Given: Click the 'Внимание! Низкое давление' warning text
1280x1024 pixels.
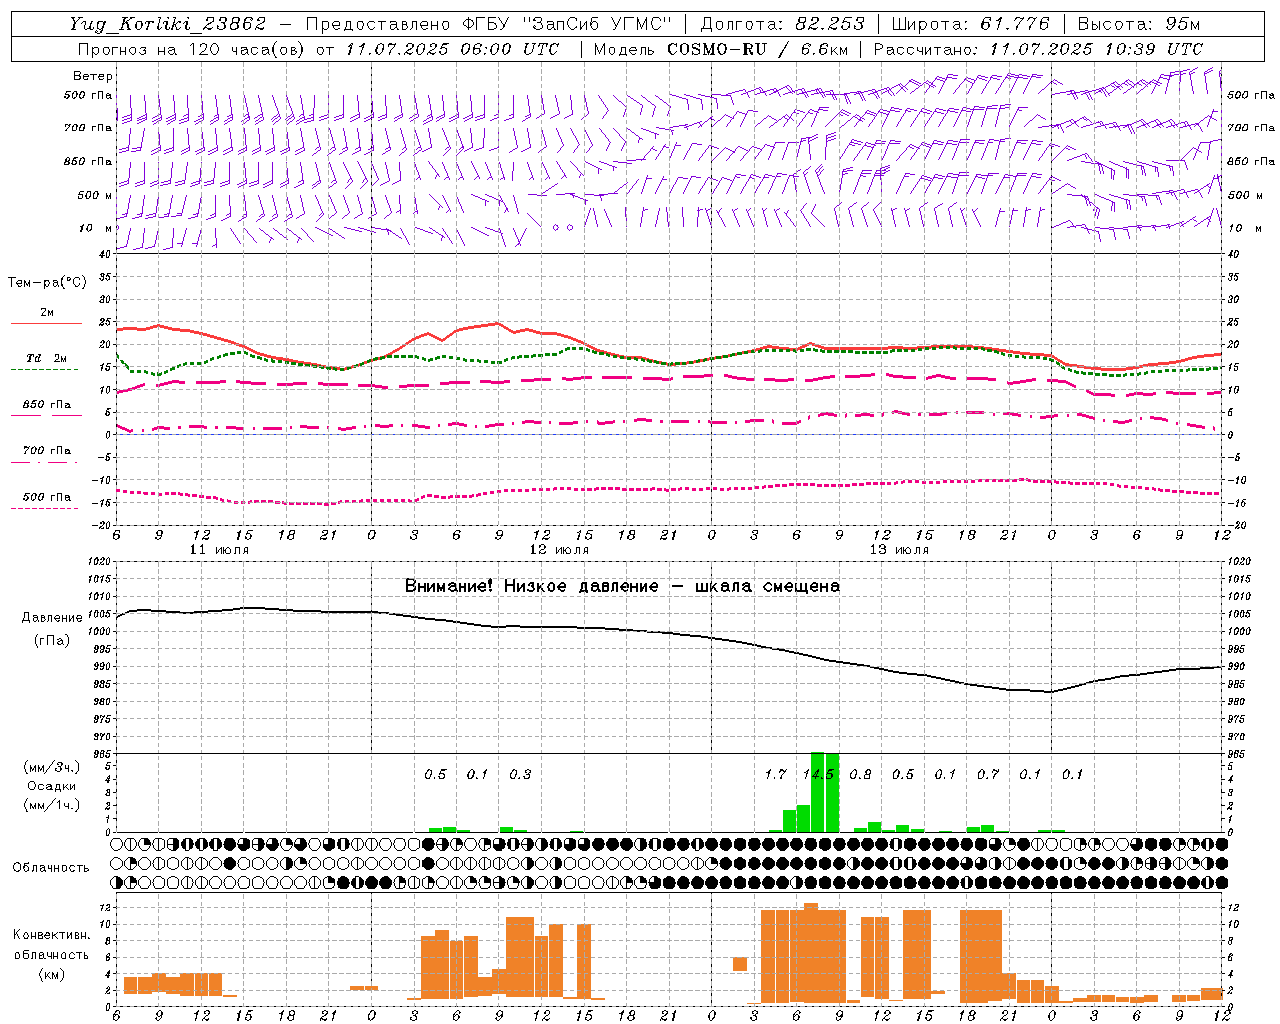Looking at the screenshot, I should click(532, 586).
